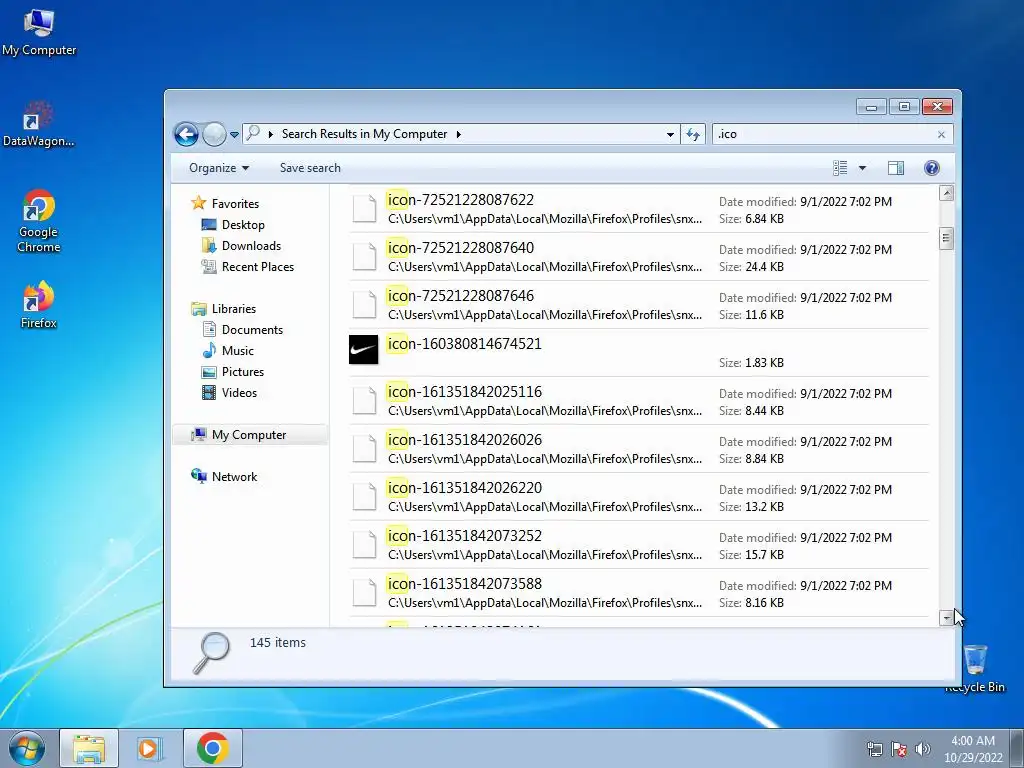1024x768 pixels.
Task: Open the Organize menu
Action: pos(219,168)
